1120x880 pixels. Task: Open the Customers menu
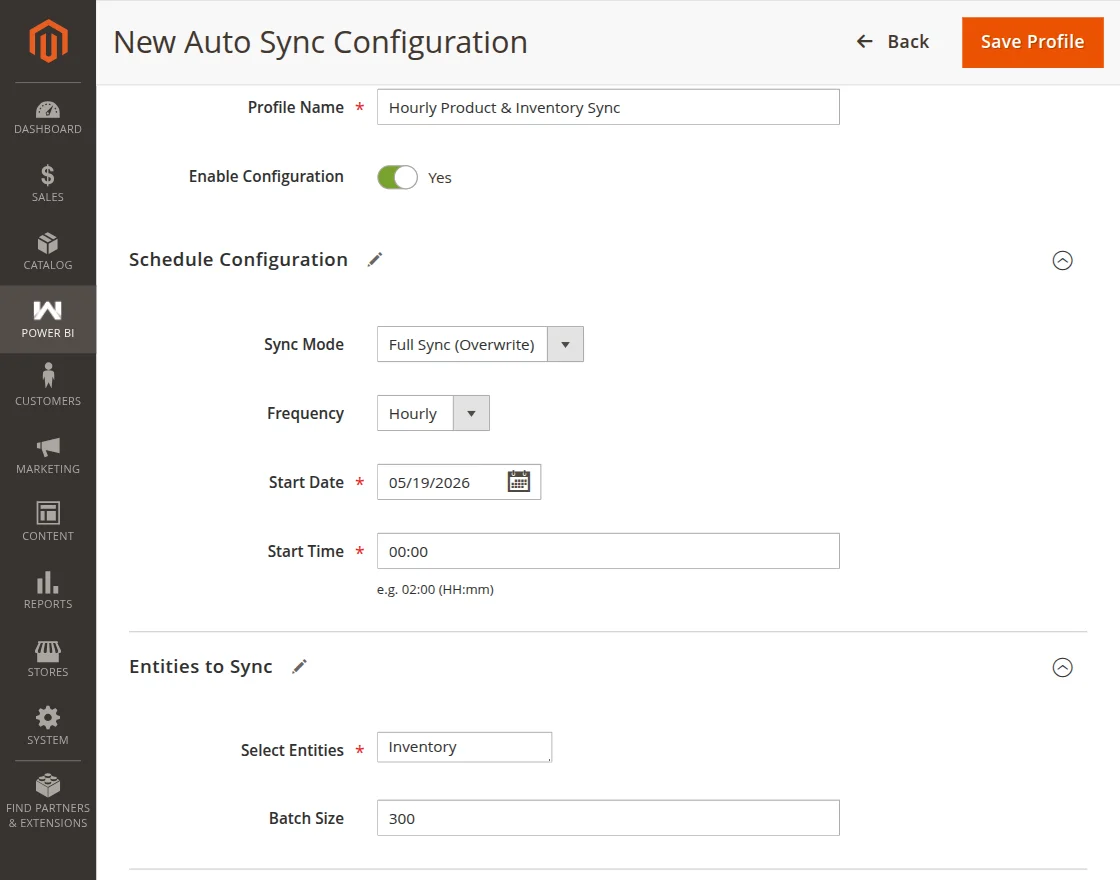tap(48, 387)
